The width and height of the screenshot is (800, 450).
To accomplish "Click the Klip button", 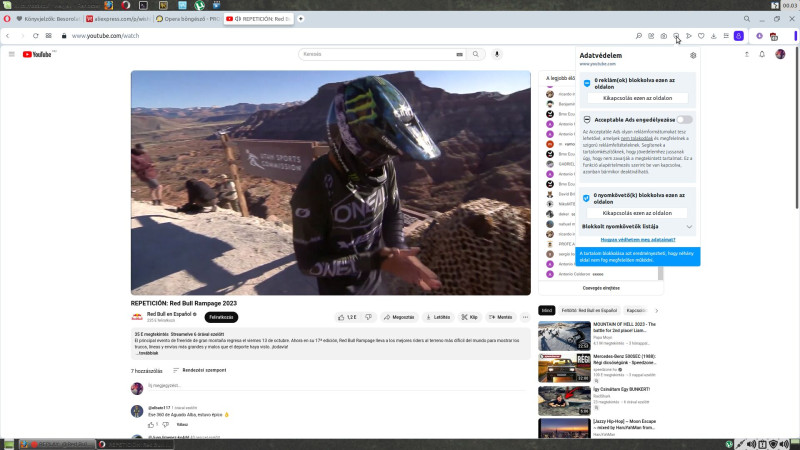I will [x=469, y=317].
